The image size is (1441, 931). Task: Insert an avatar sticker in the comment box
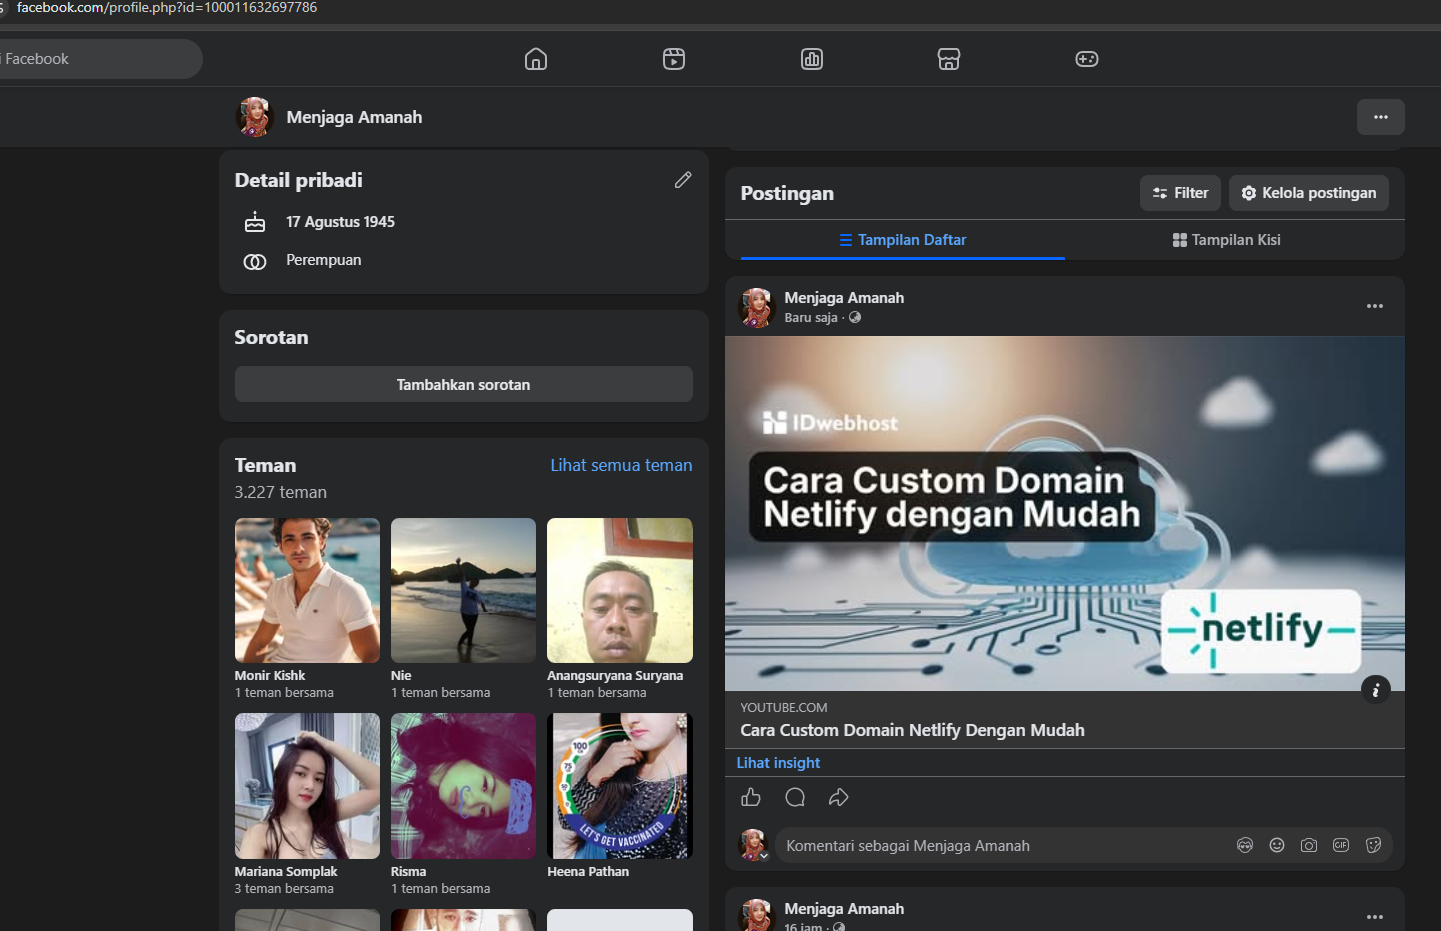[x=1245, y=845]
